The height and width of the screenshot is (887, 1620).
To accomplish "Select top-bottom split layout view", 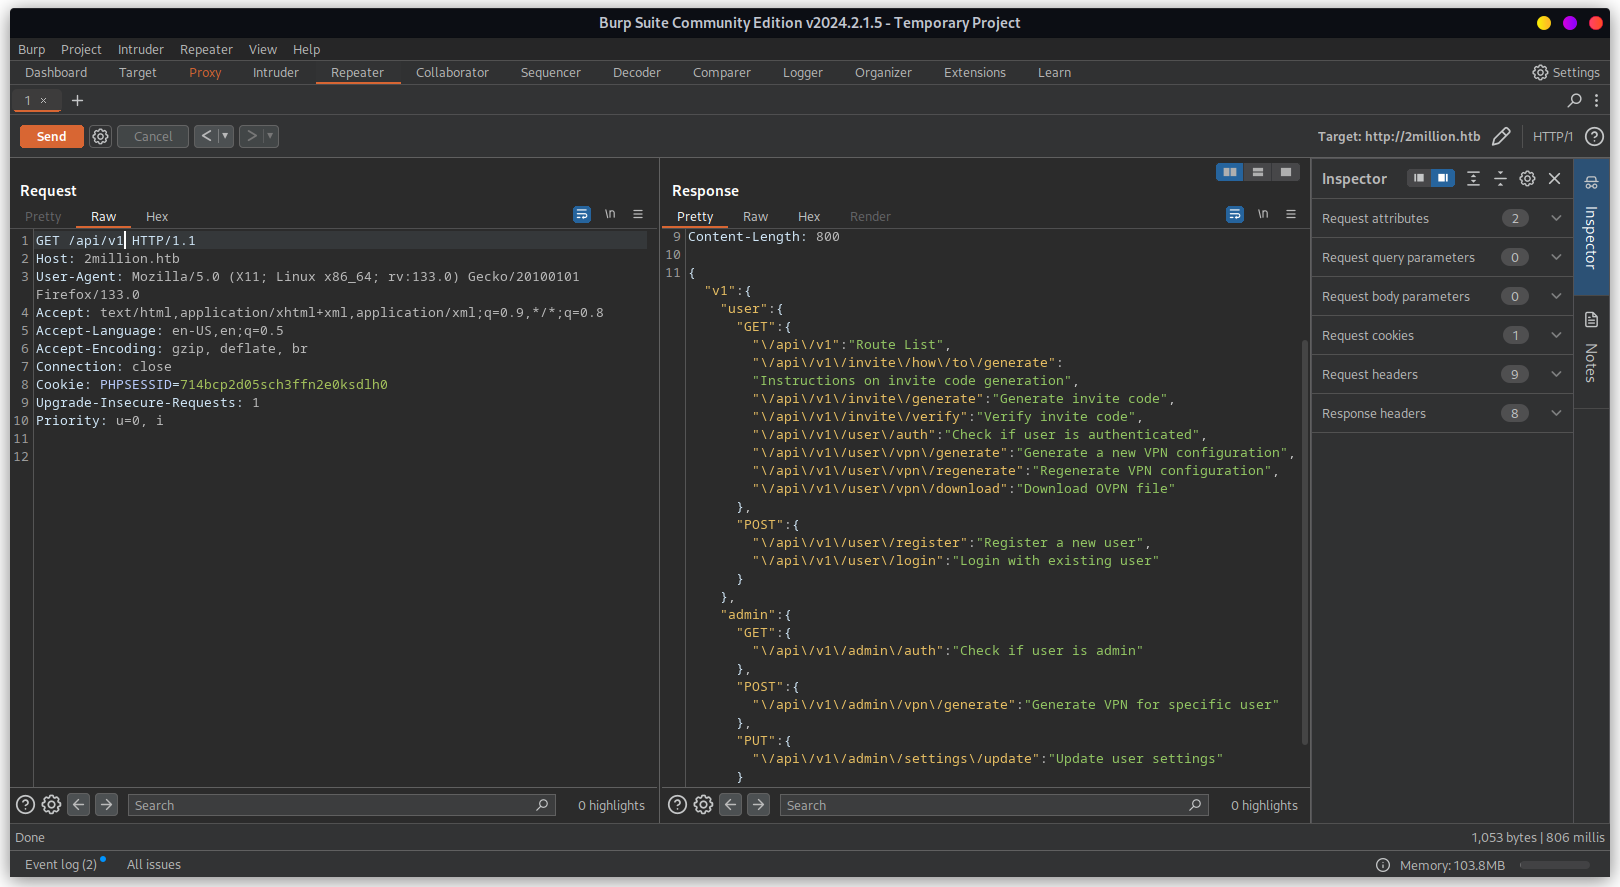I will 1258,172.
